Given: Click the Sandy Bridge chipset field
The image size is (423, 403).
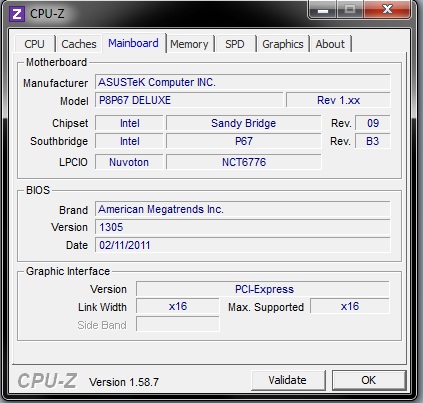Looking at the screenshot, I should 244,123.
